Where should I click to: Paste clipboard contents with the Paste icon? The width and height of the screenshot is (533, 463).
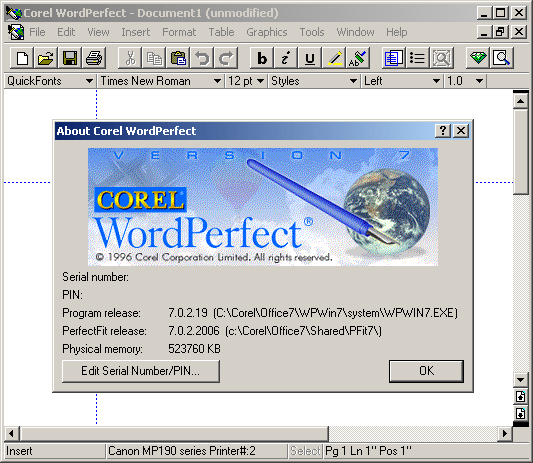178,58
